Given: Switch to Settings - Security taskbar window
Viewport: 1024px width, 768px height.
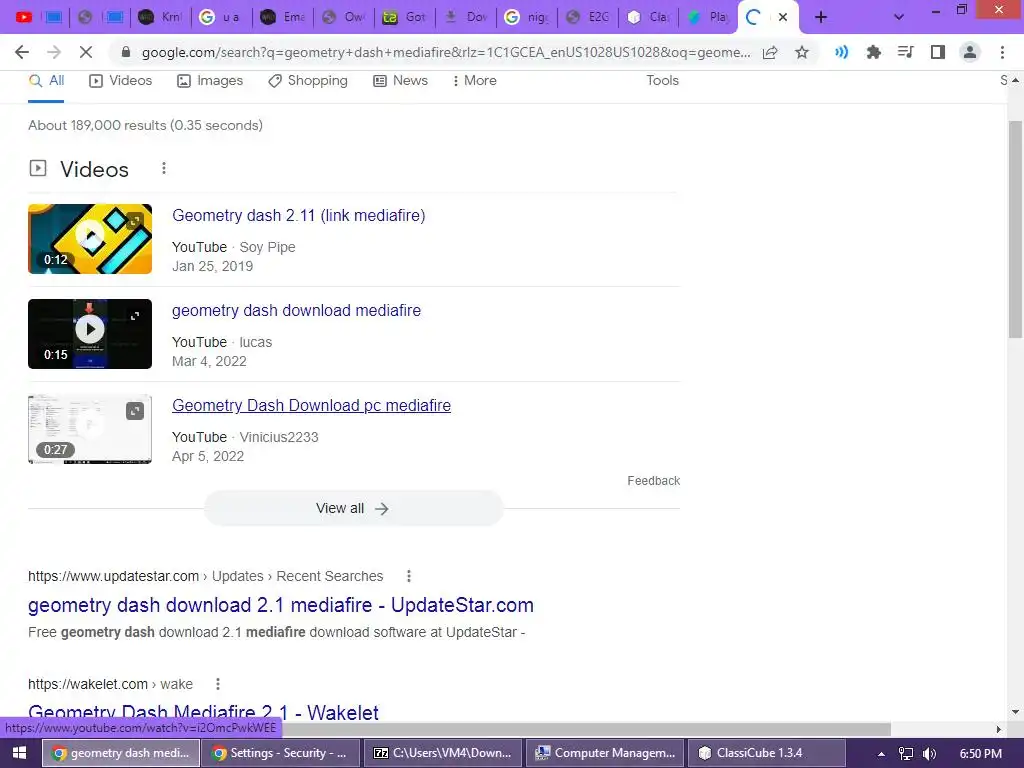Looking at the screenshot, I should (x=280, y=753).
